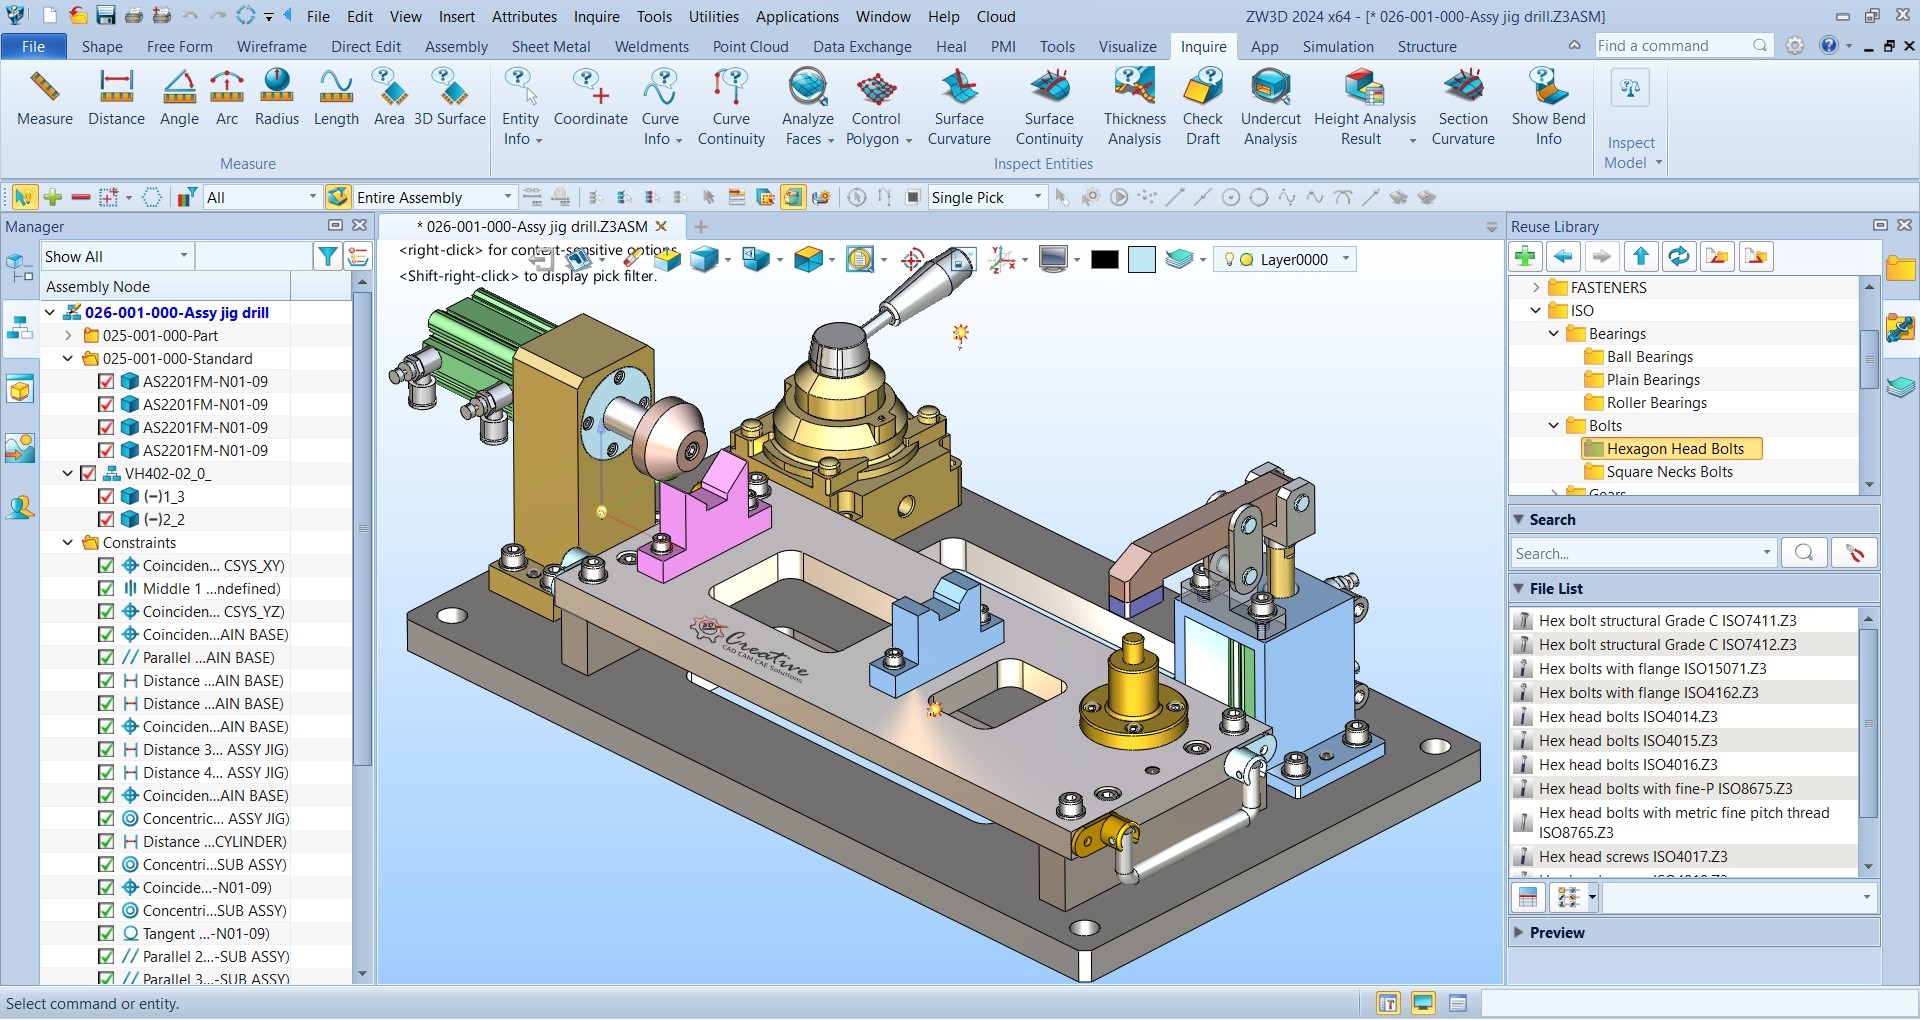
Task: Collapse the File List section
Action: (x=1519, y=588)
